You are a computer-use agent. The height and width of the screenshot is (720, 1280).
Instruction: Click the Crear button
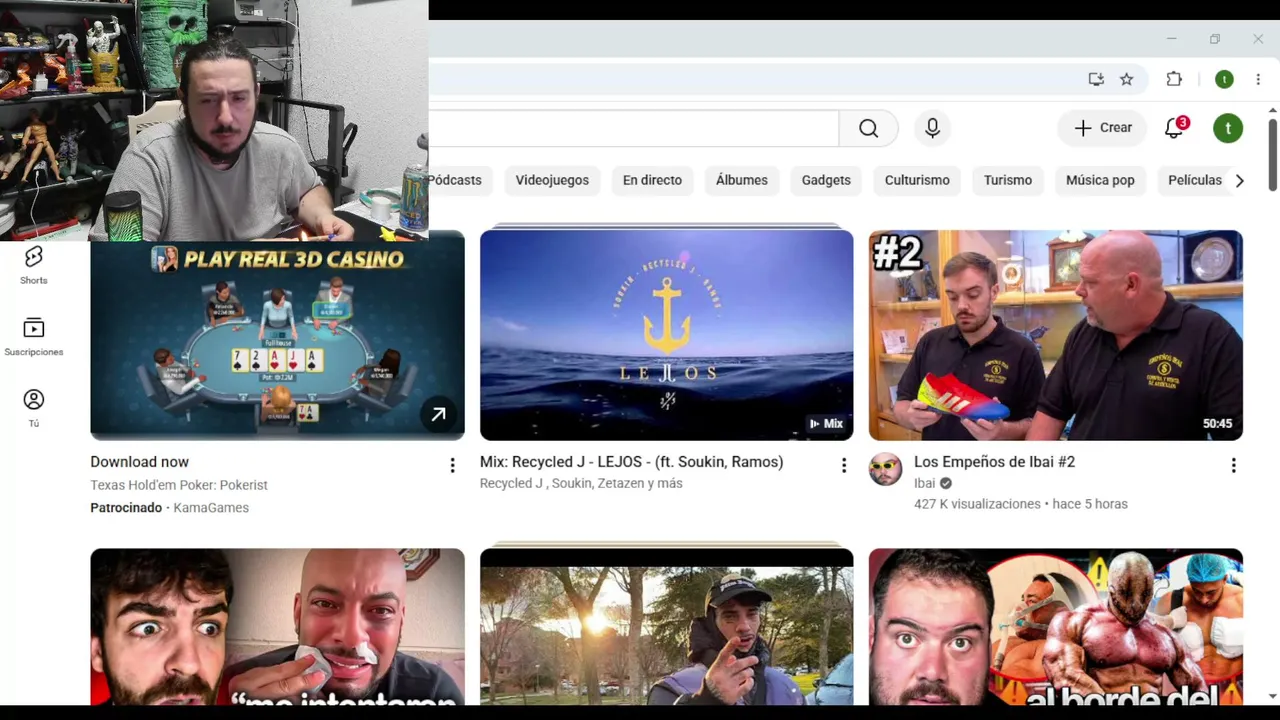coord(1102,128)
